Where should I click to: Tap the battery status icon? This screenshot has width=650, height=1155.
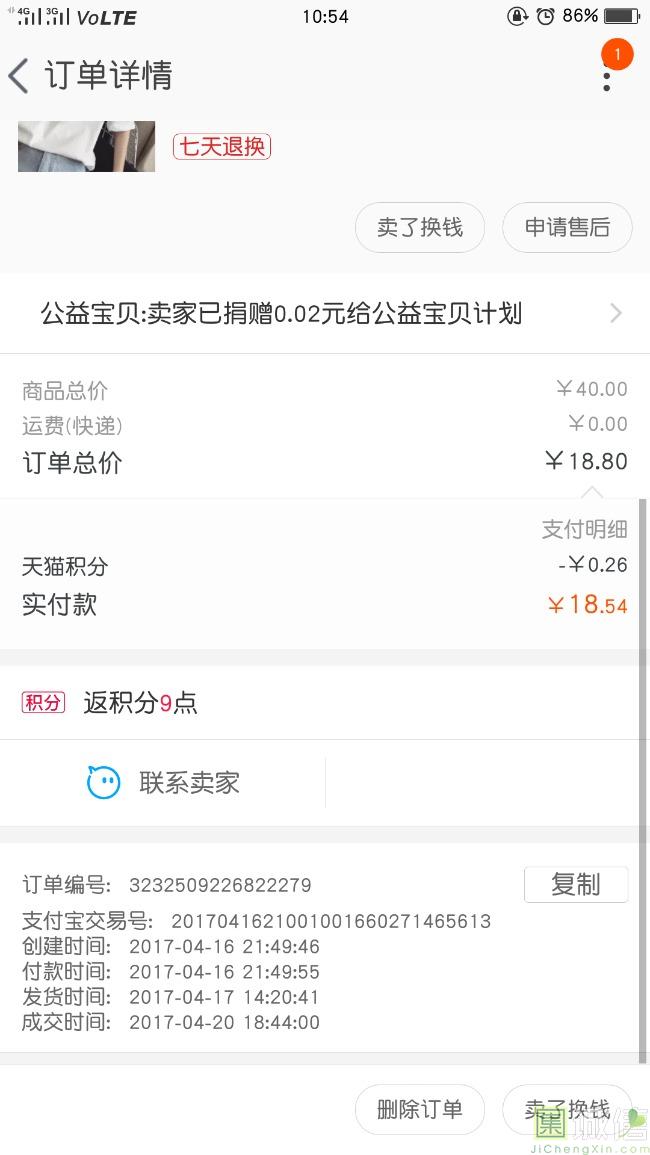point(622,16)
